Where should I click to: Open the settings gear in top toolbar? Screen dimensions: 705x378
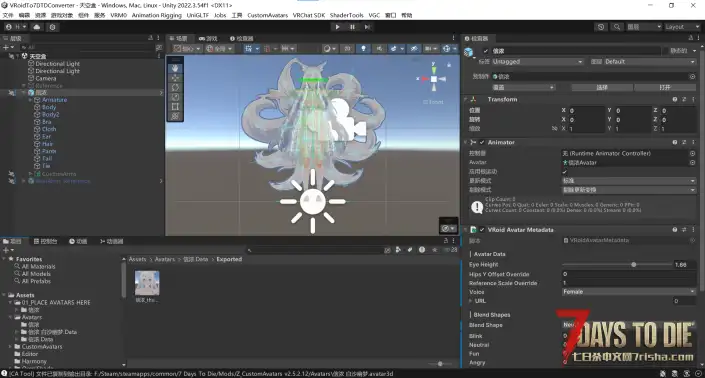point(53,27)
